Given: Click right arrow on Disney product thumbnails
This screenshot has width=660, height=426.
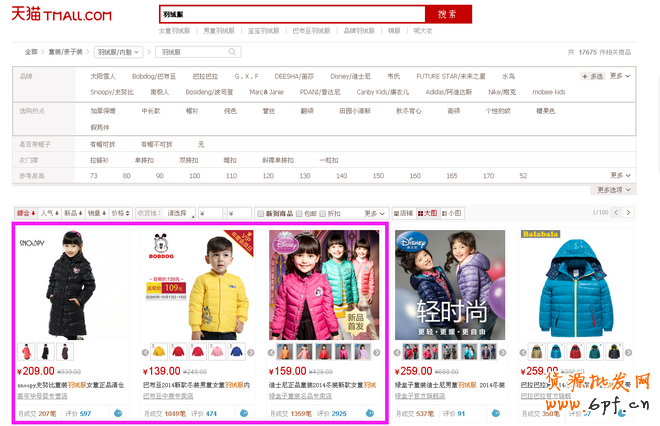Looking at the screenshot, I should click(x=376, y=352).
